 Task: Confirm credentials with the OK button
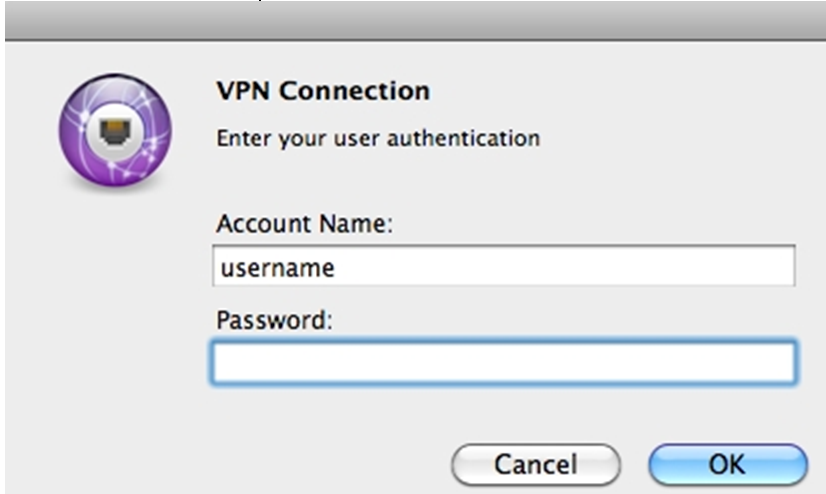point(727,465)
